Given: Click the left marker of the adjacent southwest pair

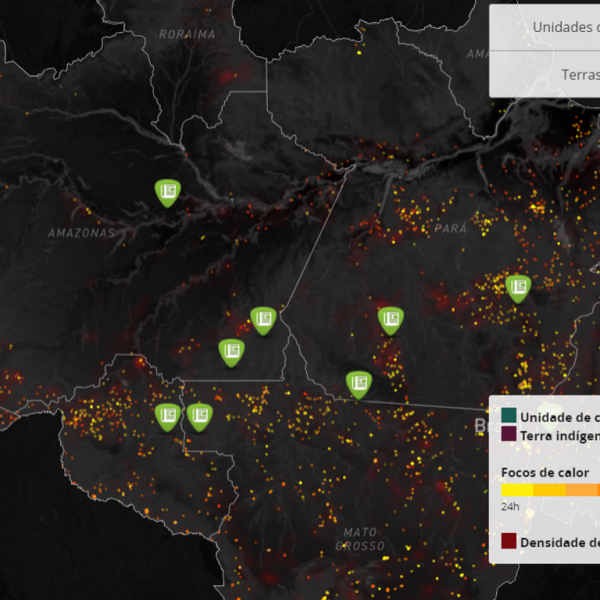Looking at the screenshot, I should point(167,416).
